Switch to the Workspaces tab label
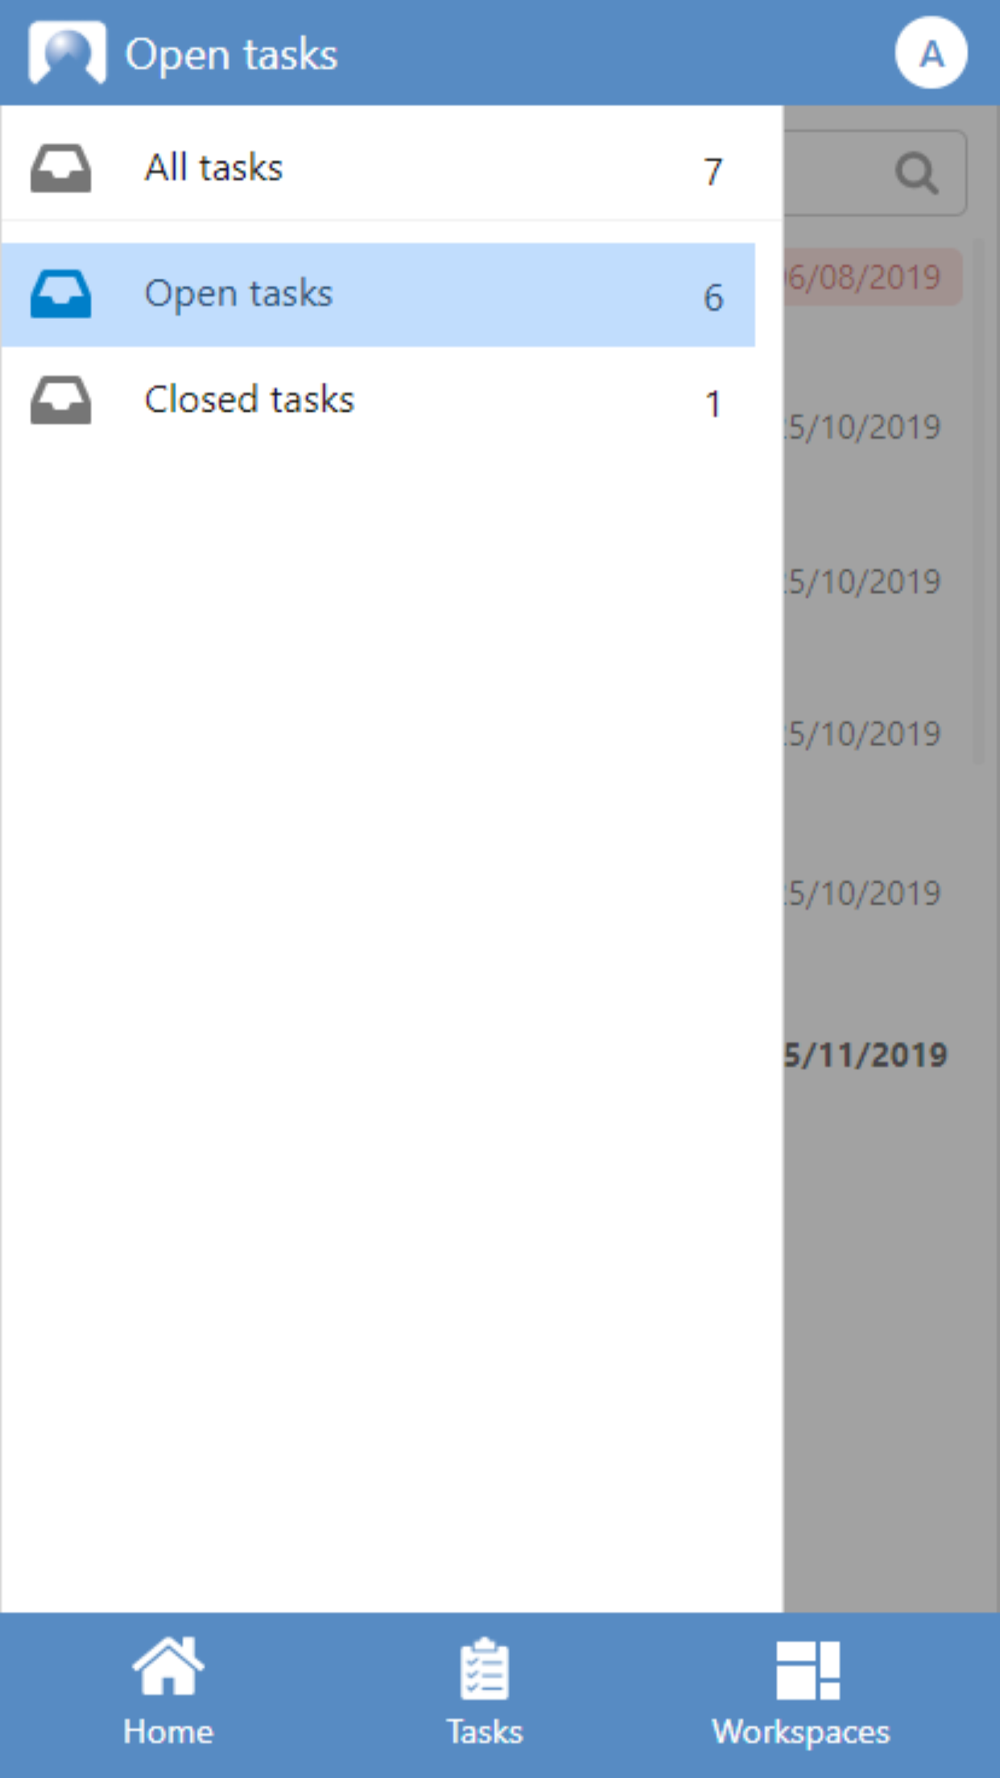Image resolution: width=1000 pixels, height=1778 pixels. pyautogui.click(x=801, y=1731)
